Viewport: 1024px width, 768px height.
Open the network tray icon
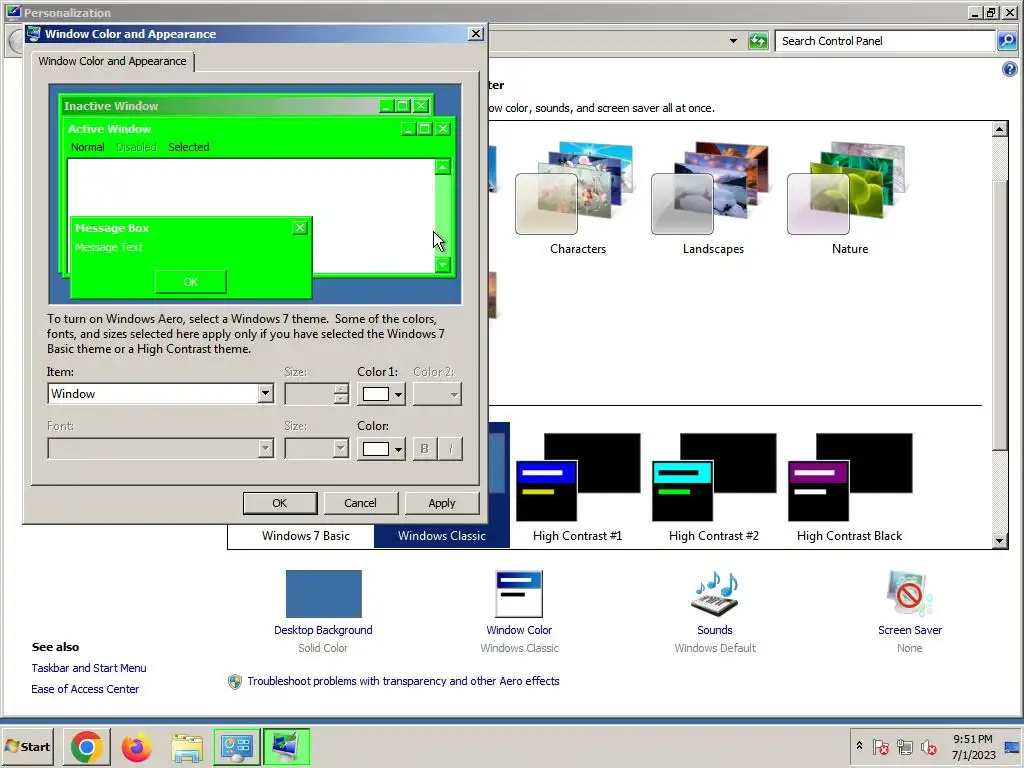(x=904, y=746)
